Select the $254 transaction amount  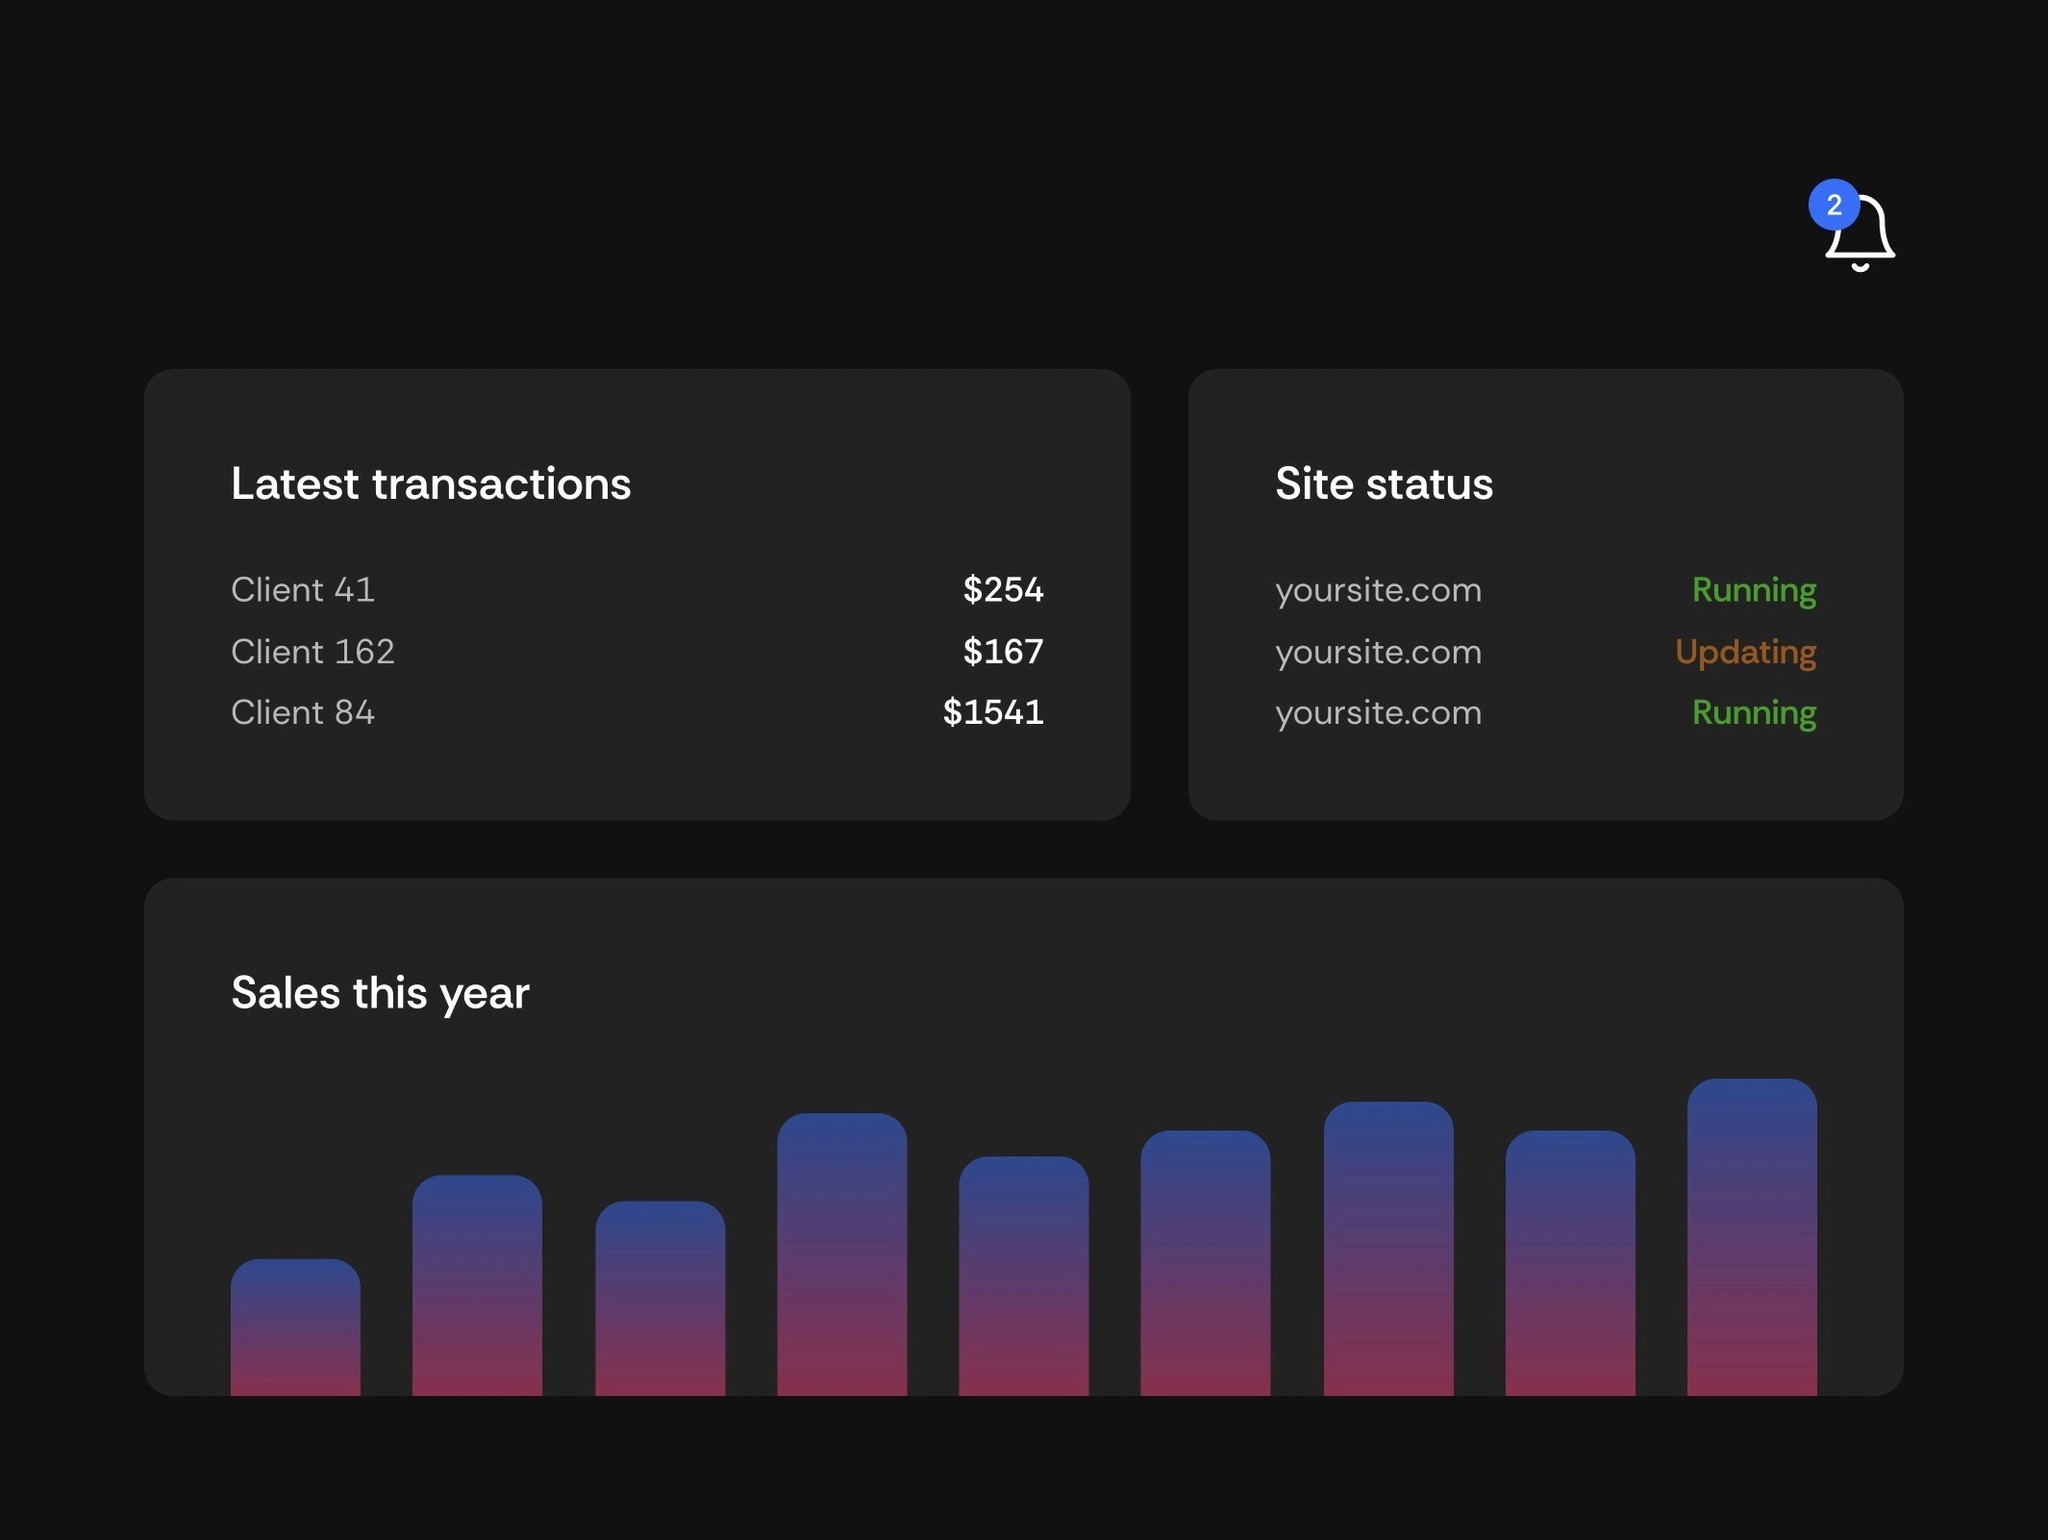click(x=1002, y=590)
